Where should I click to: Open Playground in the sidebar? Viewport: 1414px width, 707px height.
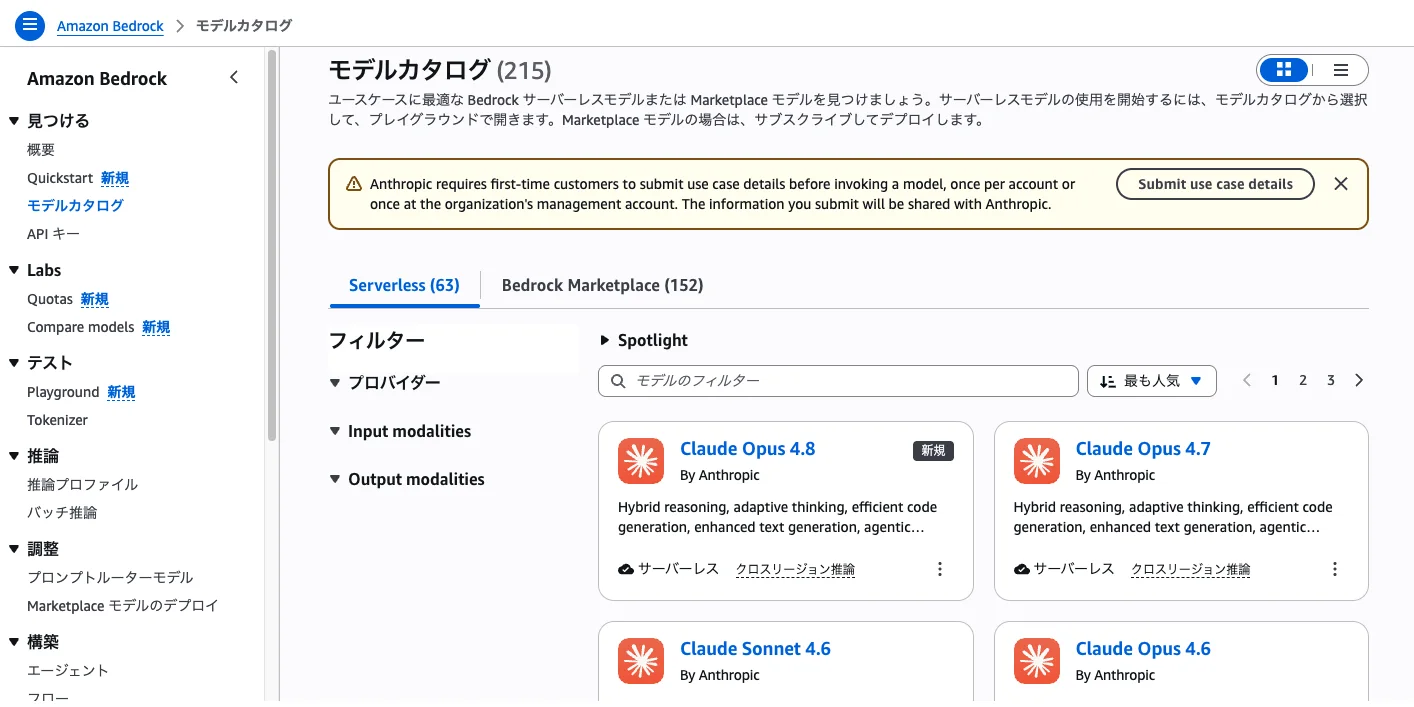[x=63, y=392]
